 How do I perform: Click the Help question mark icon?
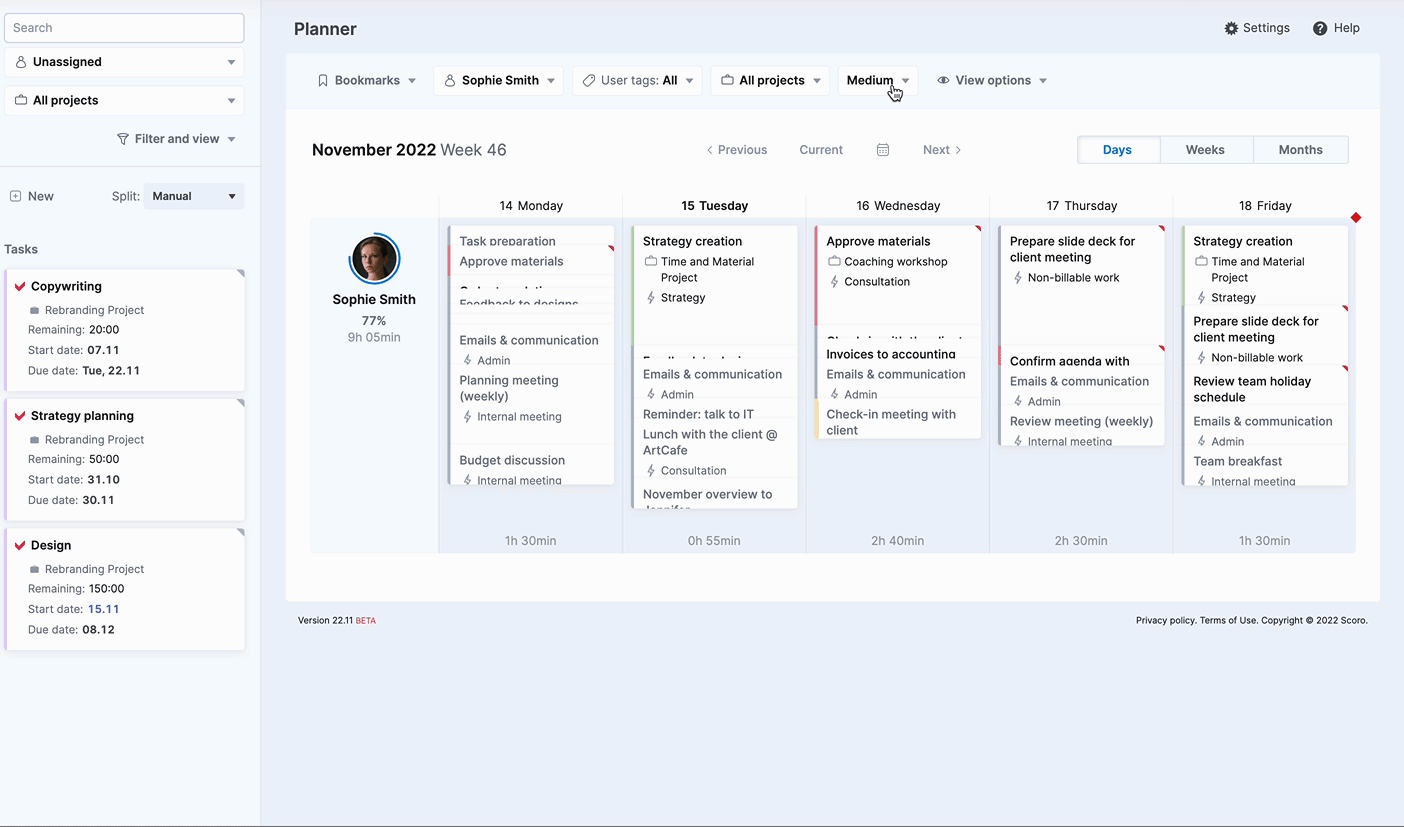(x=1320, y=28)
